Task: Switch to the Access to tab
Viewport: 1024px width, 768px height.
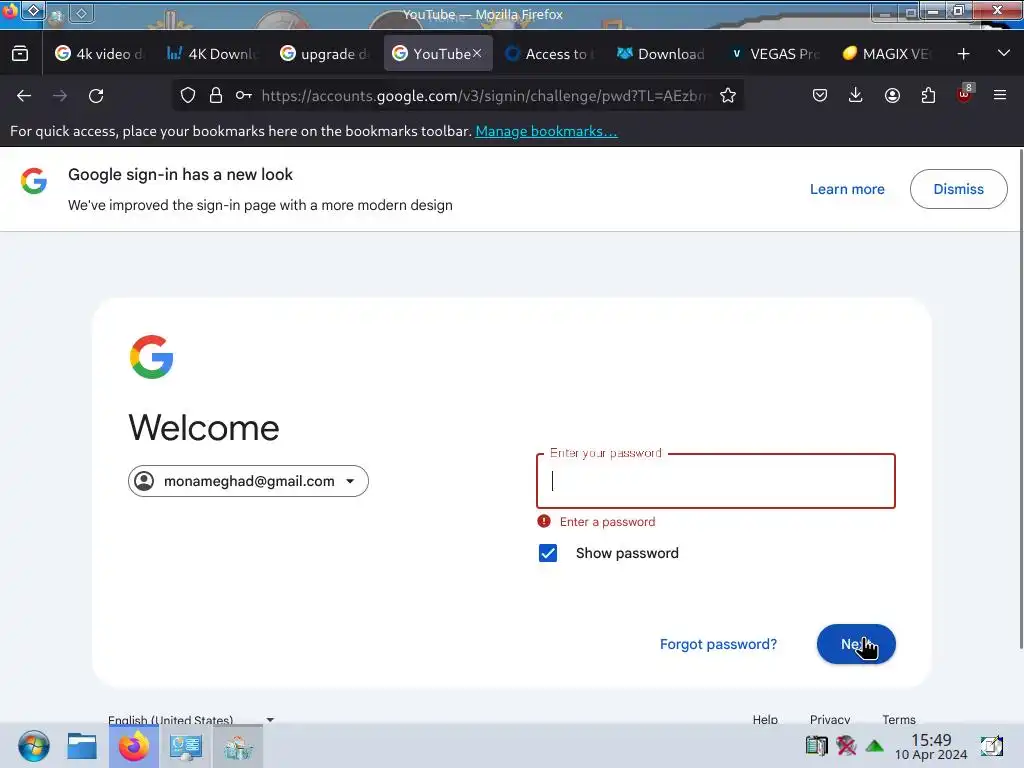Action: coord(550,54)
